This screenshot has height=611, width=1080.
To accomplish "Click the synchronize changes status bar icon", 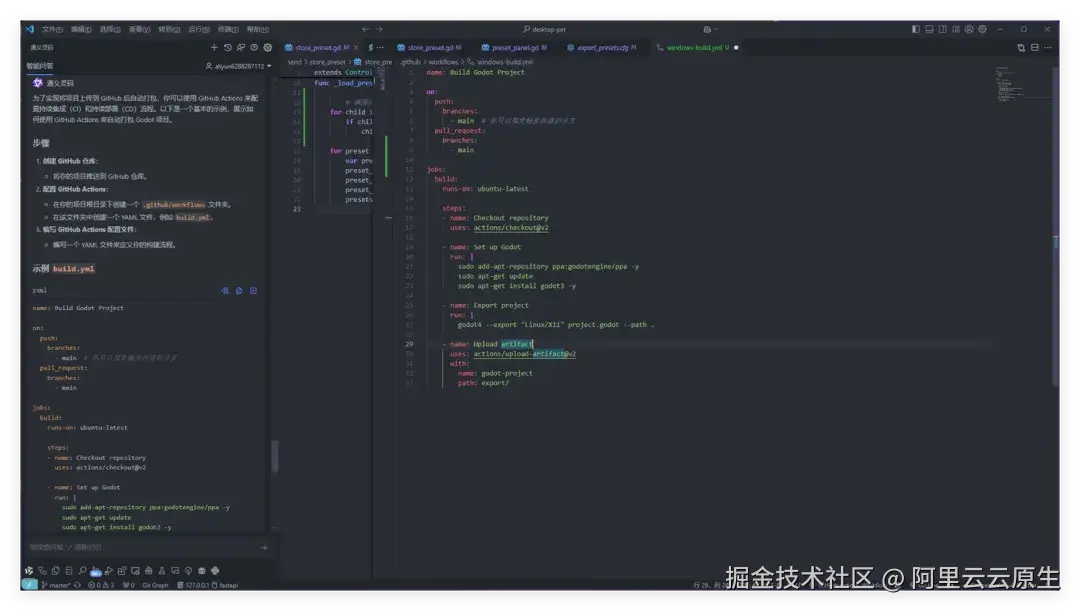I will (78, 586).
